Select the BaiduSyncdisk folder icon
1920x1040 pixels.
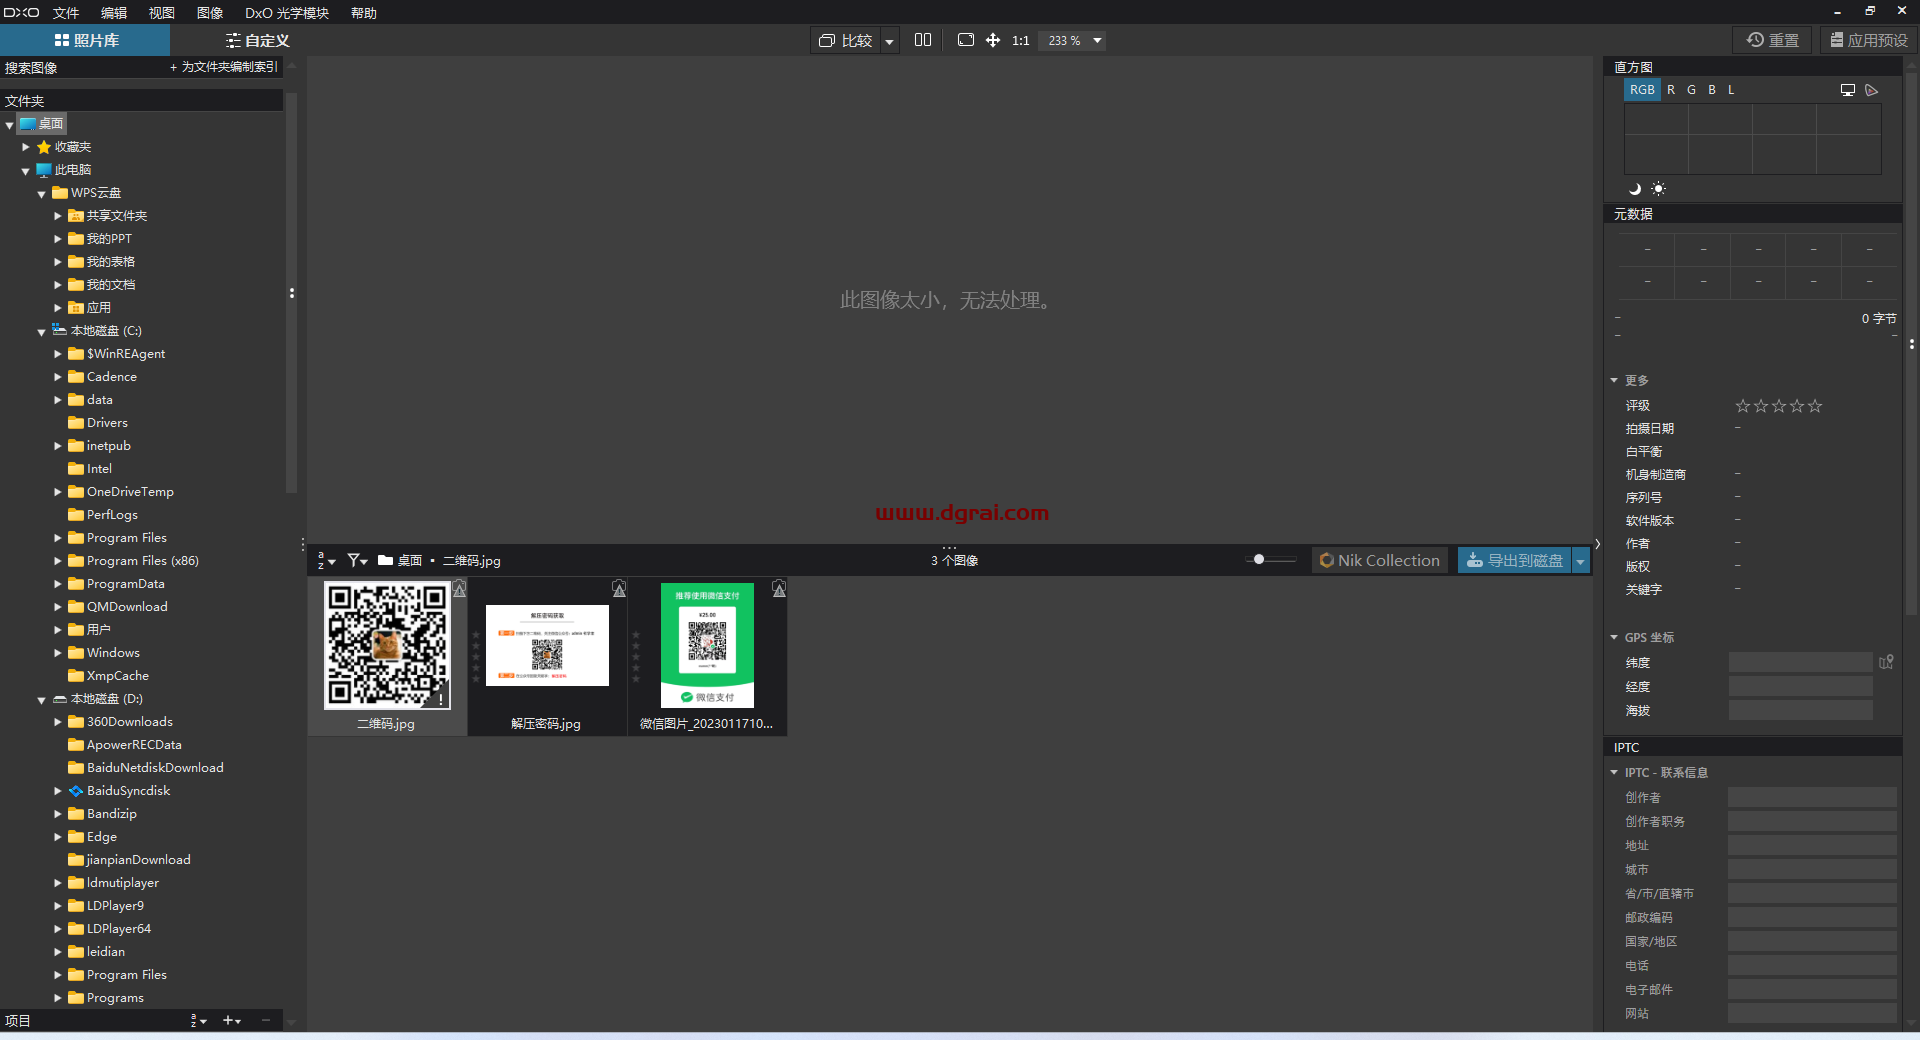pos(76,791)
